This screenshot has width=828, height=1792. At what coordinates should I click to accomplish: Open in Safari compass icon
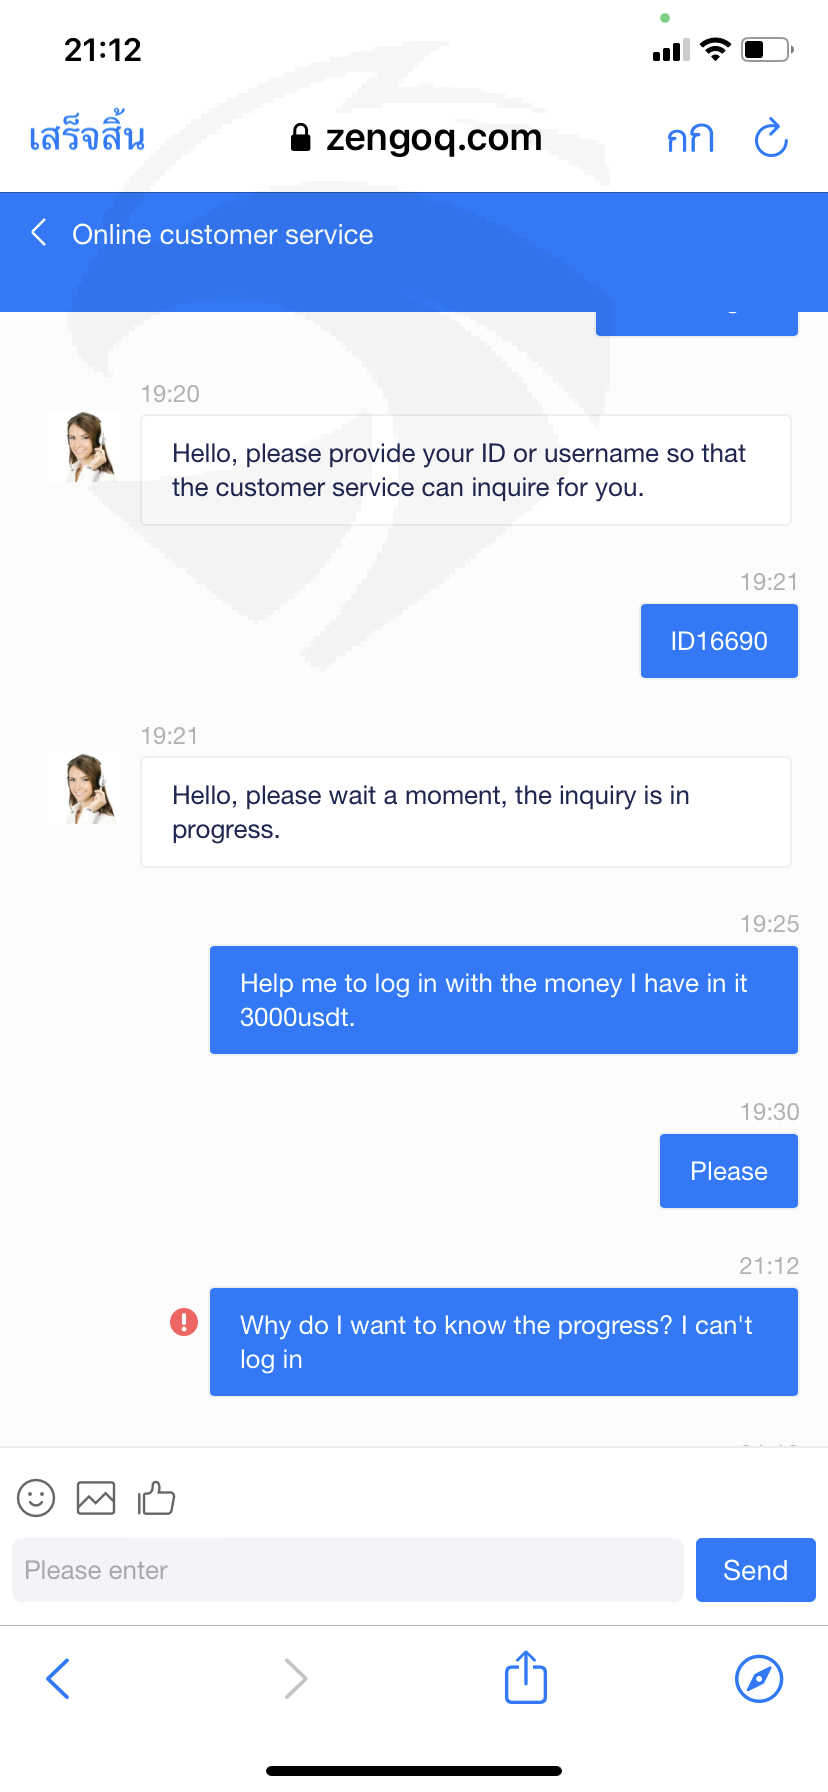coord(759,1678)
